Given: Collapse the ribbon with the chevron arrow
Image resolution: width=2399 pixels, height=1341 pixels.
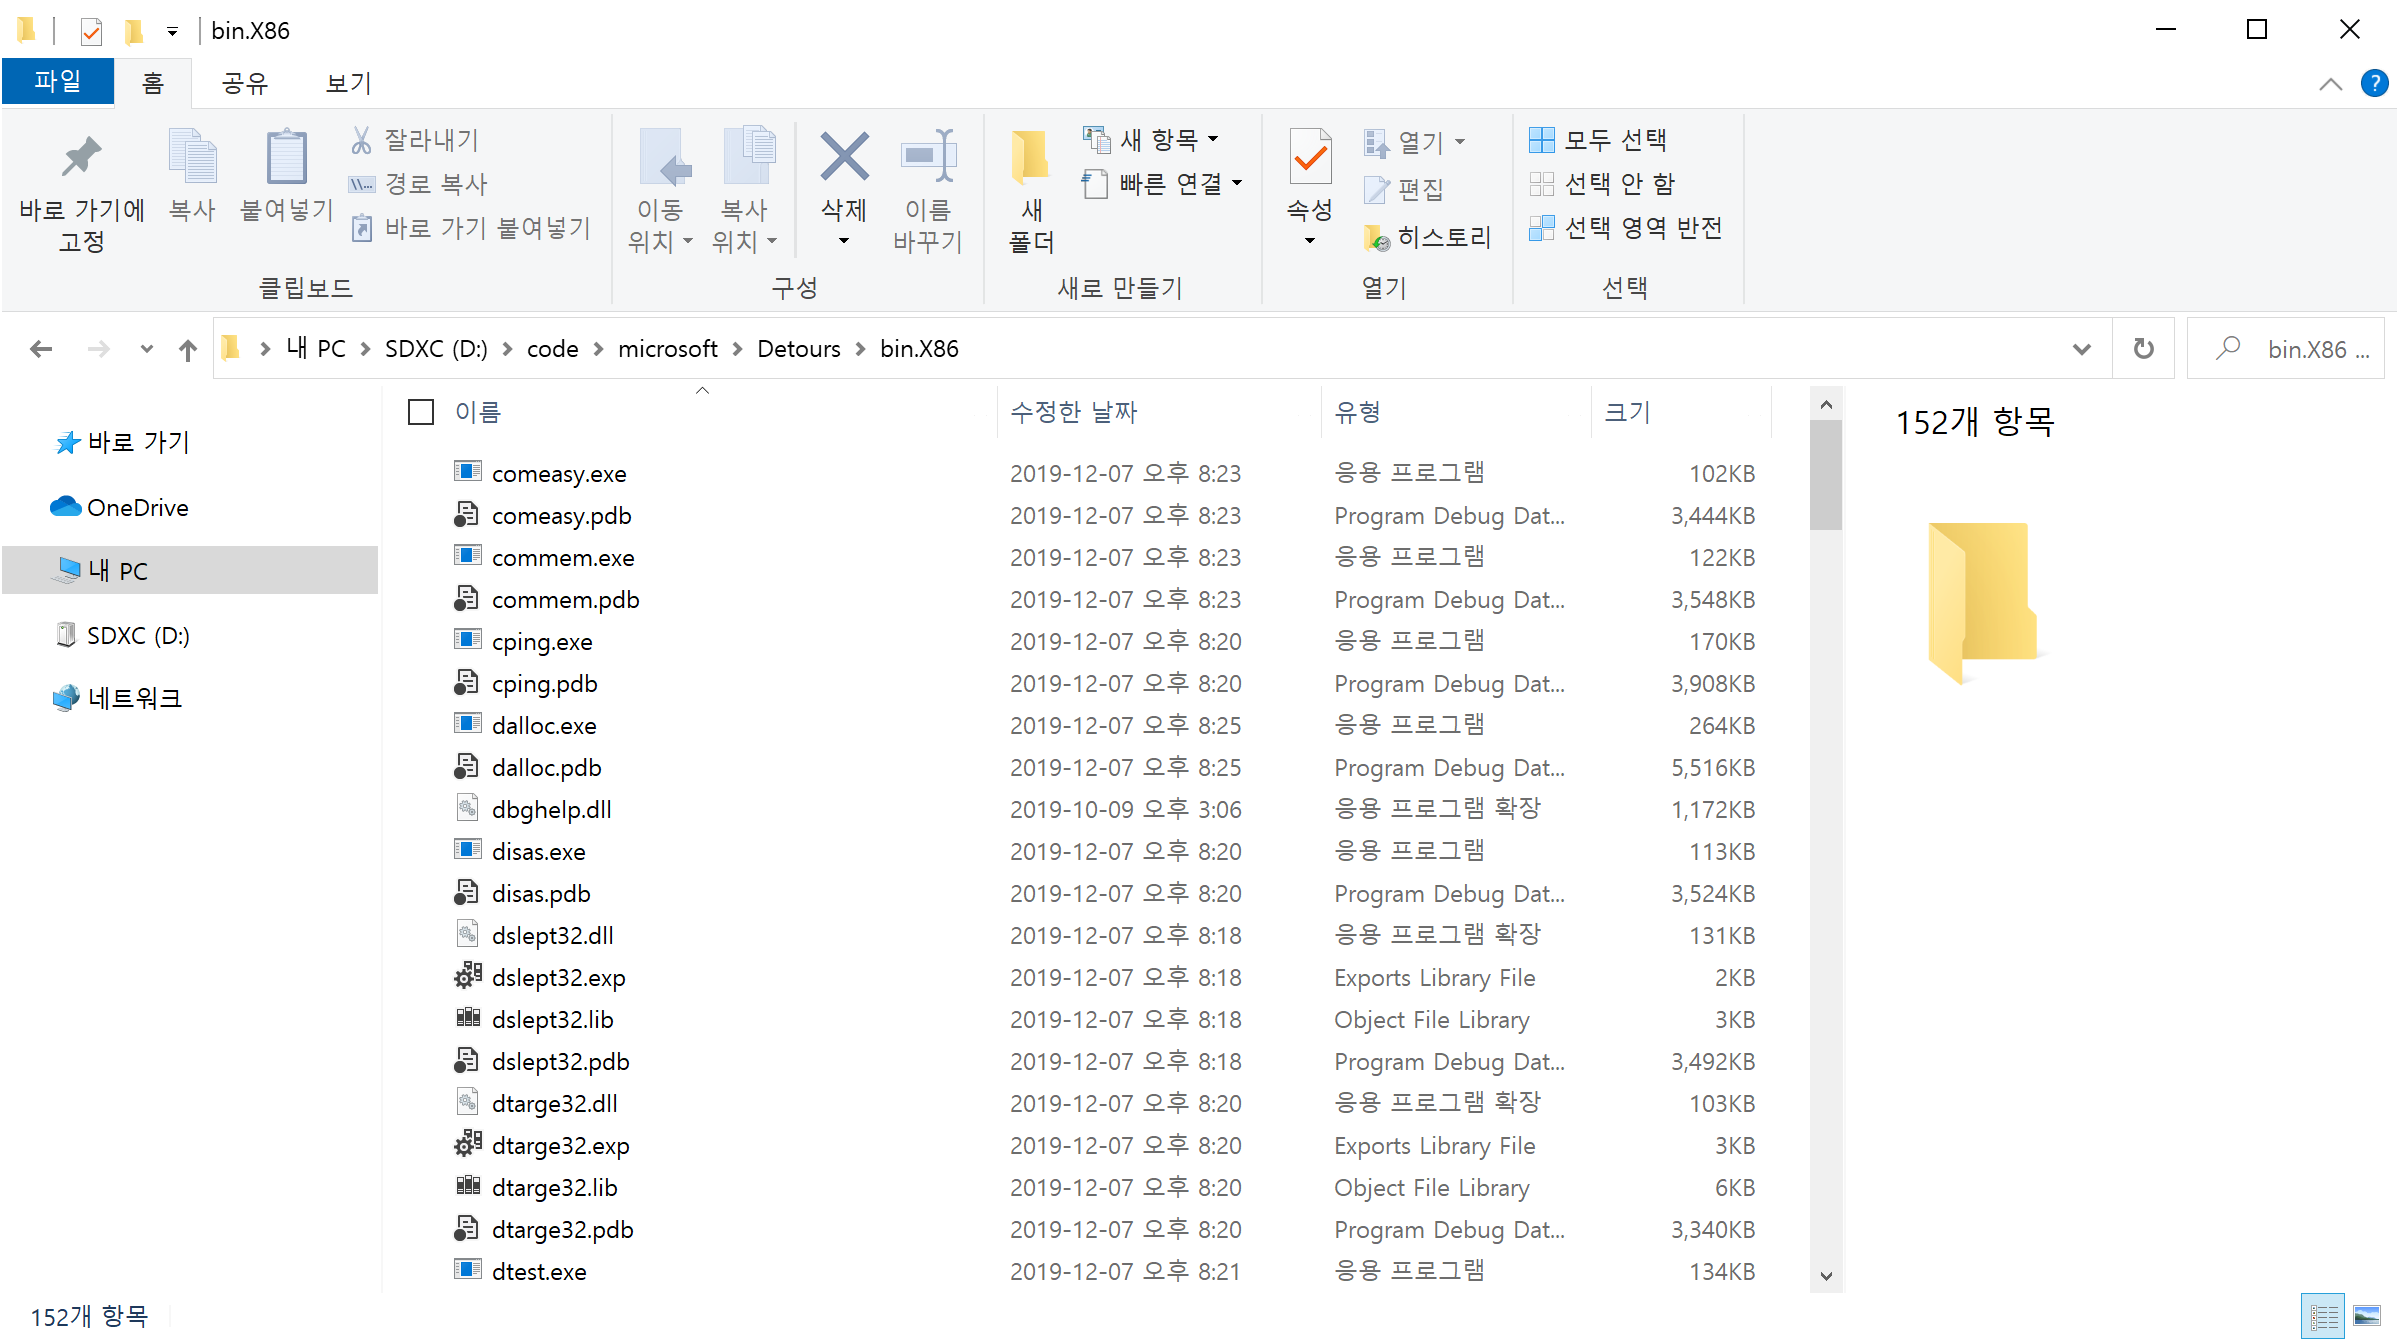Looking at the screenshot, I should pos(2330,84).
